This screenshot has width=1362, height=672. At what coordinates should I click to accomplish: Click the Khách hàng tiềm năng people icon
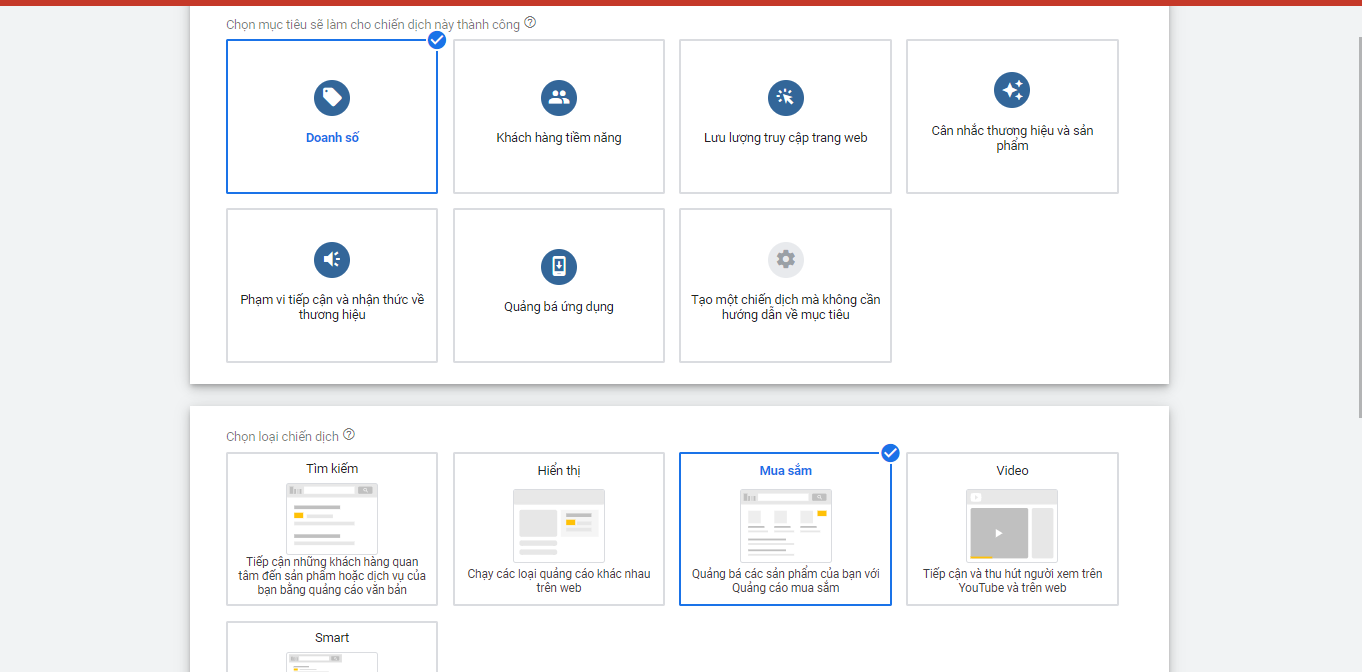tap(558, 97)
